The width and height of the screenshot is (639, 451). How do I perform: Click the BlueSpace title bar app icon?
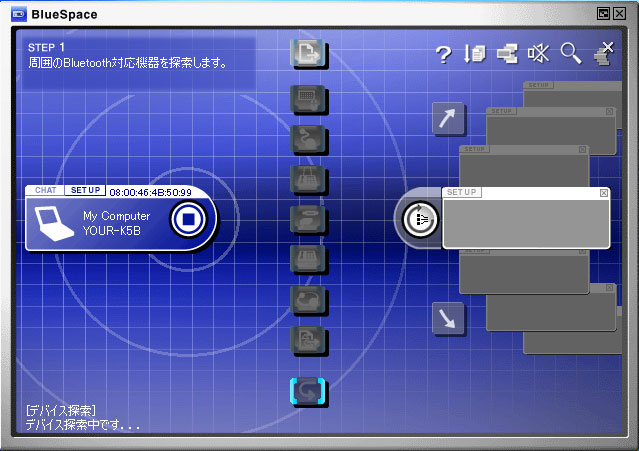click(x=17, y=13)
